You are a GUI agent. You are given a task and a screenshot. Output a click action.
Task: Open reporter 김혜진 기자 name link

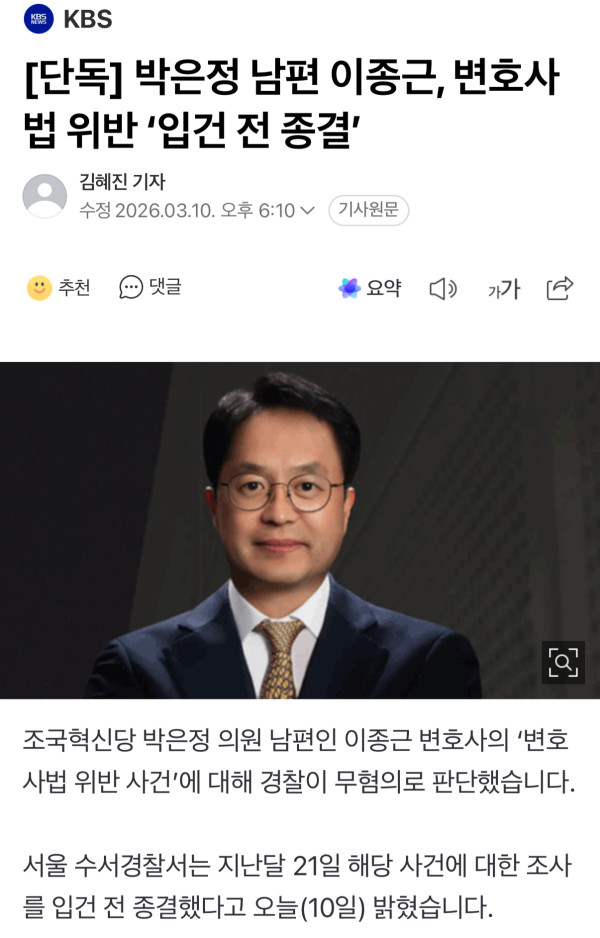pos(122,181)
